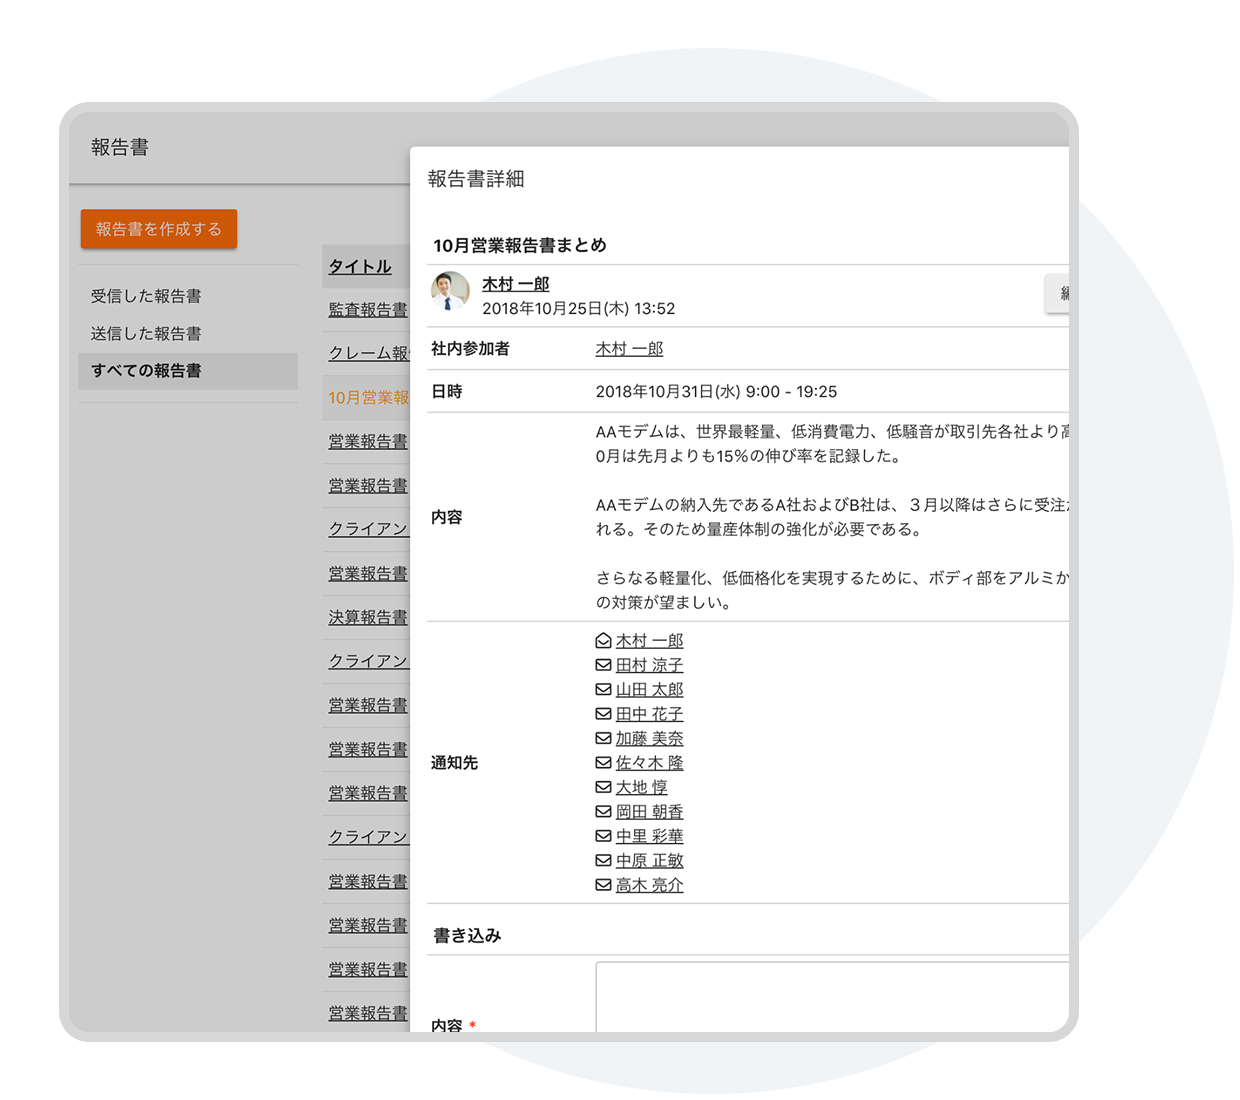The height and width of the screenshot is (1100, 1240).
Task: Click the envelope icon beside 岡田 朝香
Action: tap(602, 811)
